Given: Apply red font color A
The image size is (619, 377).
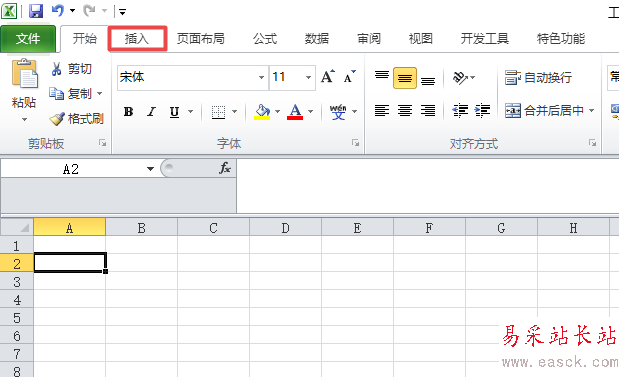Looking at the screenshot, I should point(295,112).
